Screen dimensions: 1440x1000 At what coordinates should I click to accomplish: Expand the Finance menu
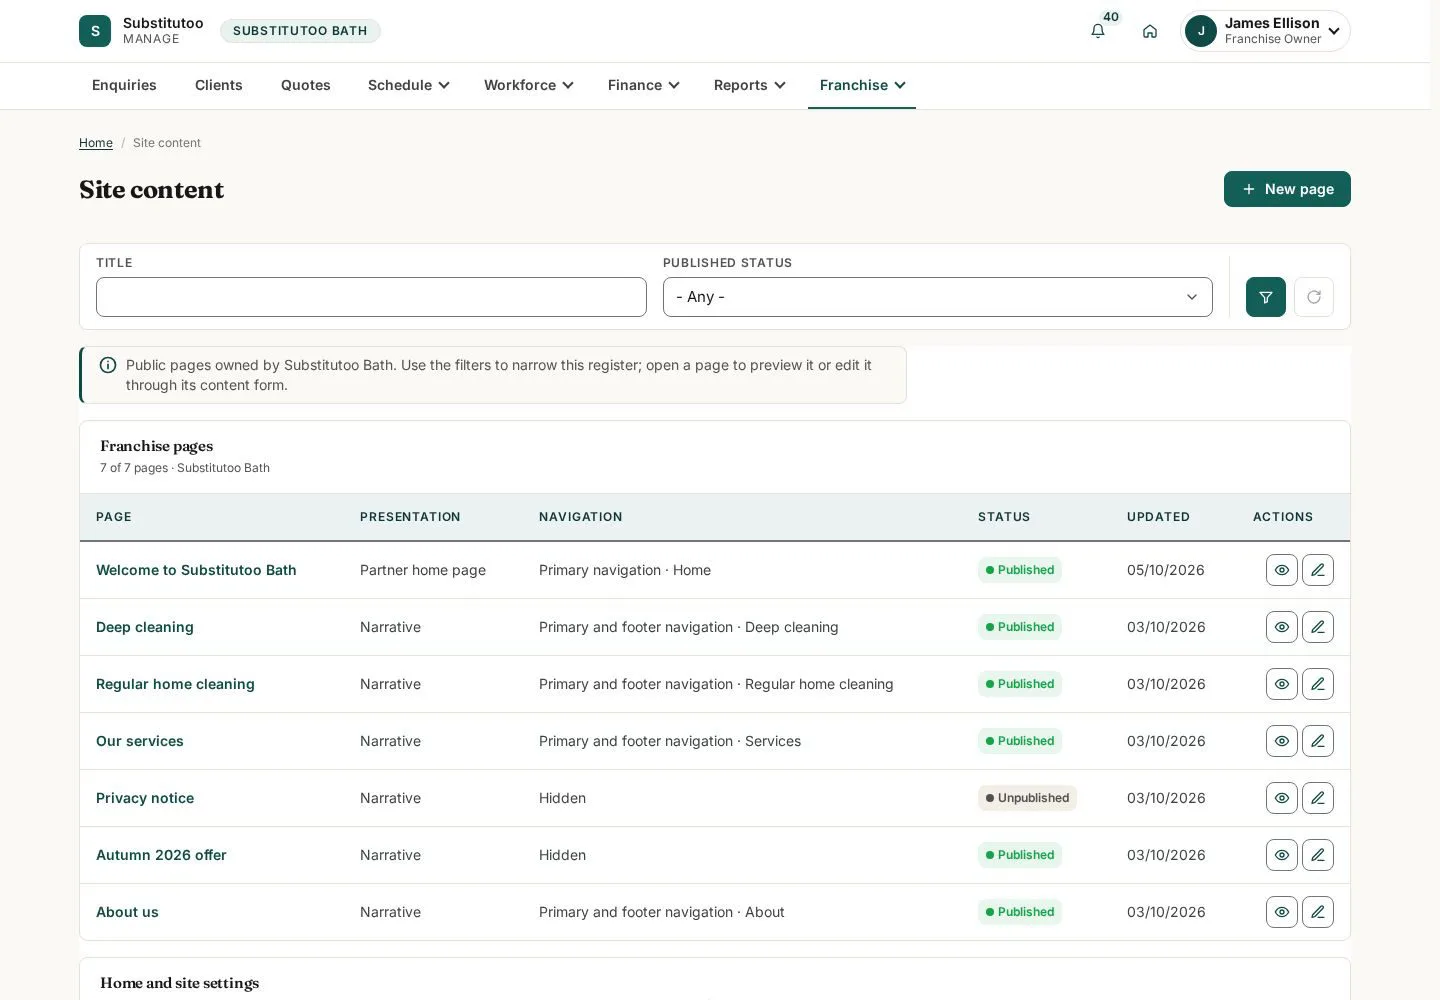(644, 85)
